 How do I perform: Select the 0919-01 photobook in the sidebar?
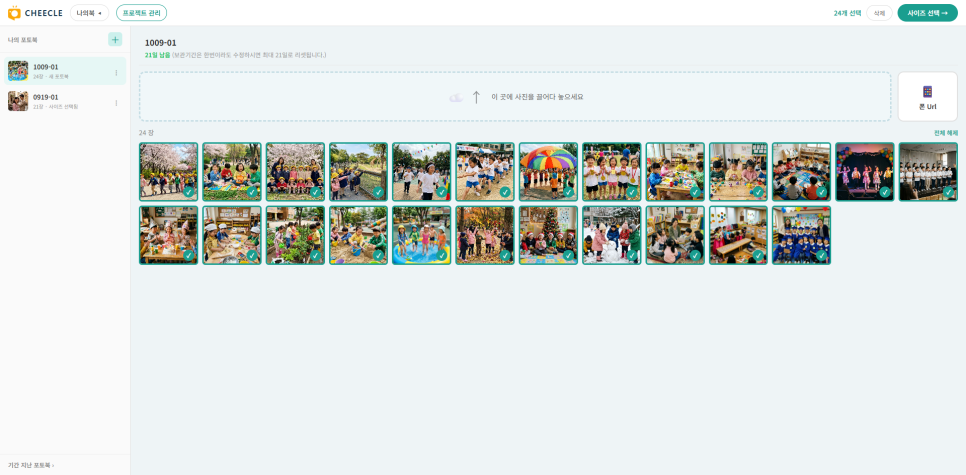point(65,101)
